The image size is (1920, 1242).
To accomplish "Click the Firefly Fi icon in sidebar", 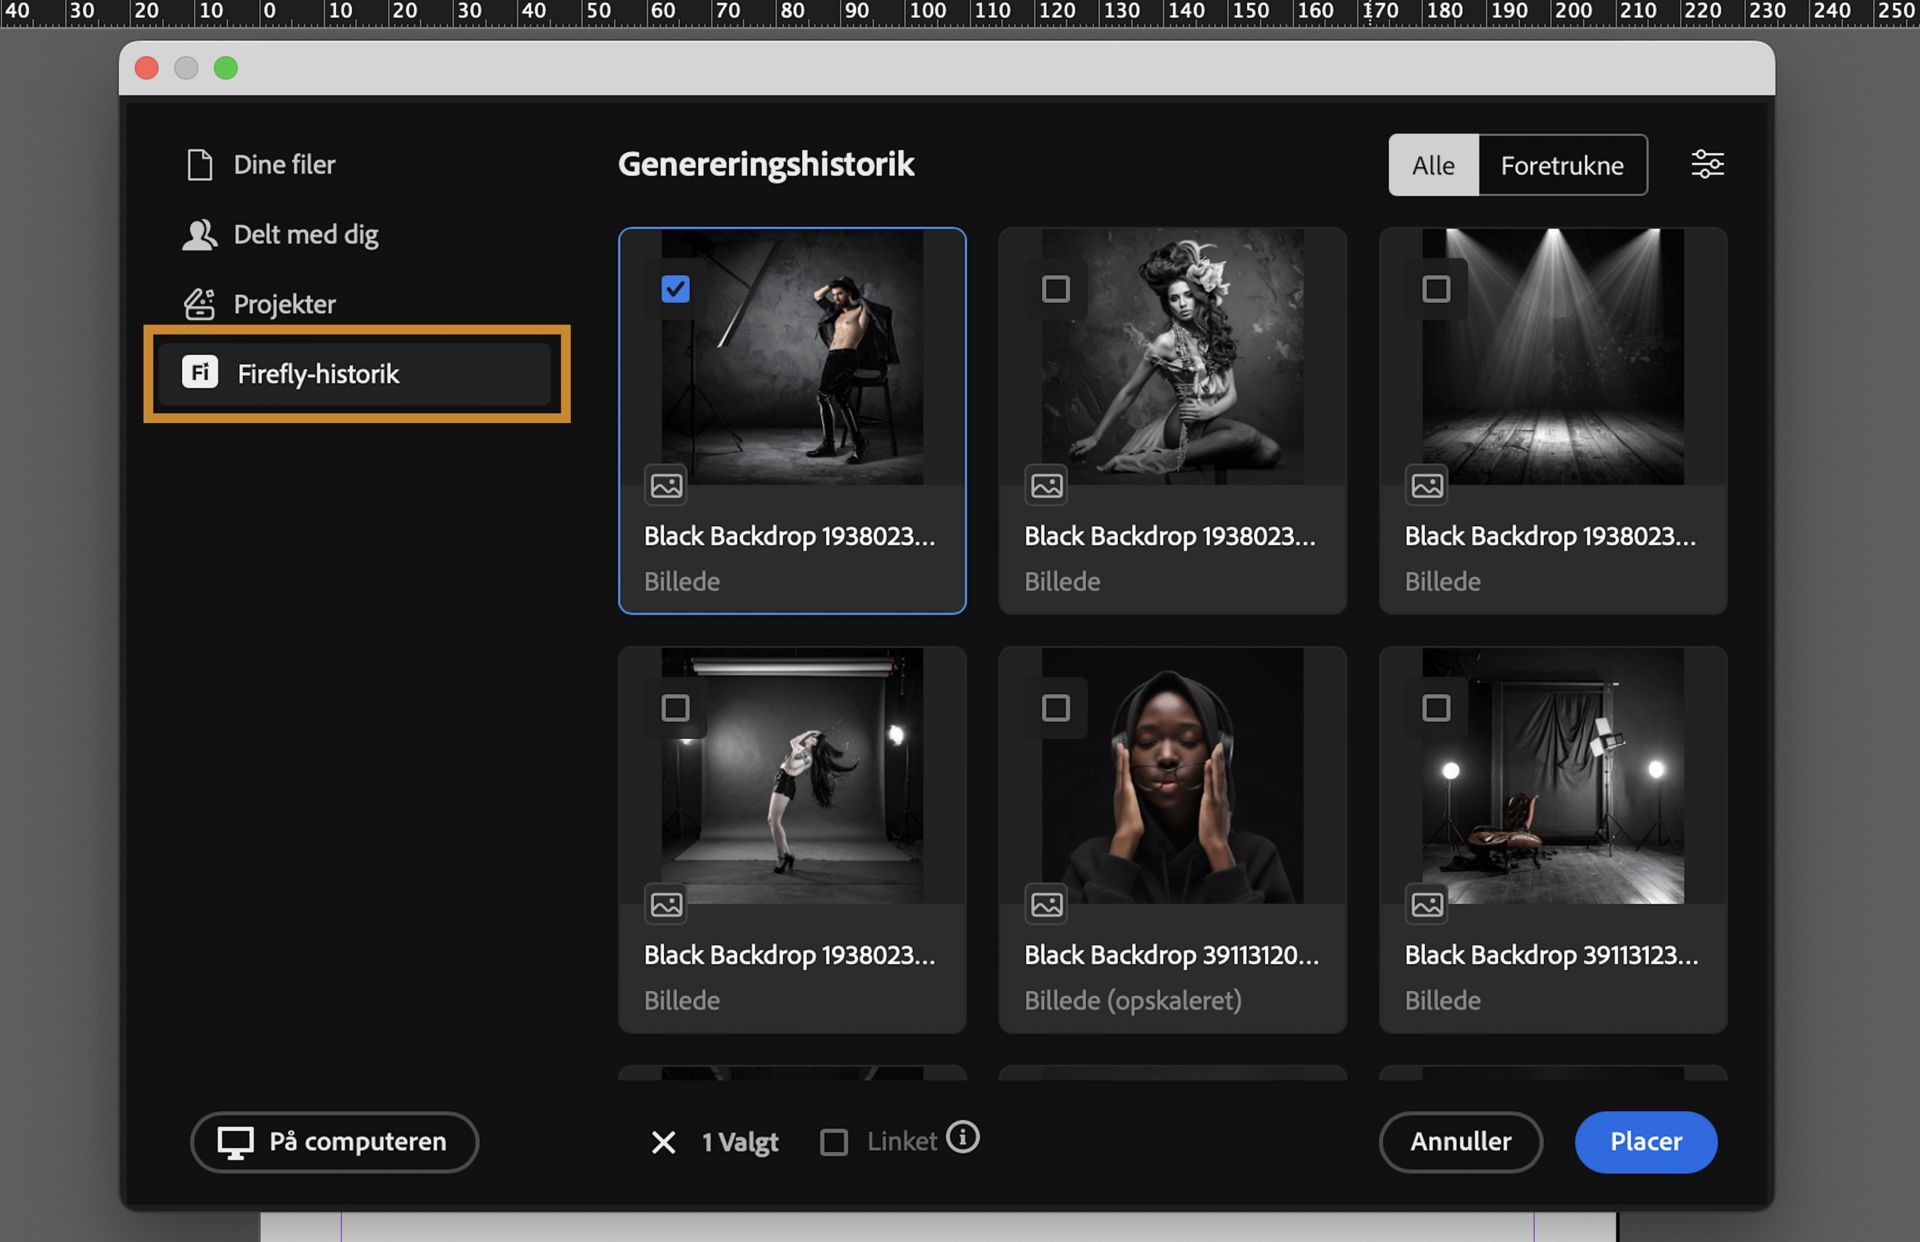I will pos(200,372).
